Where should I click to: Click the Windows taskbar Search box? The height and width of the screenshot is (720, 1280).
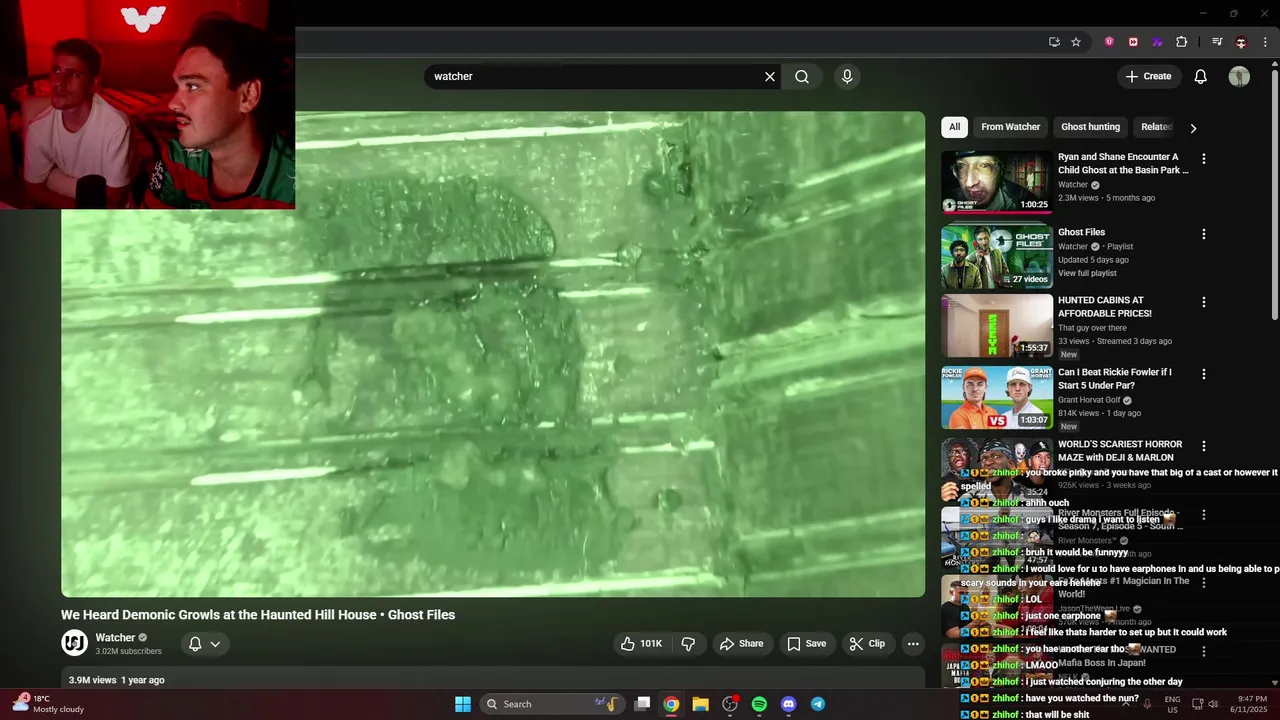click(552, 704)
